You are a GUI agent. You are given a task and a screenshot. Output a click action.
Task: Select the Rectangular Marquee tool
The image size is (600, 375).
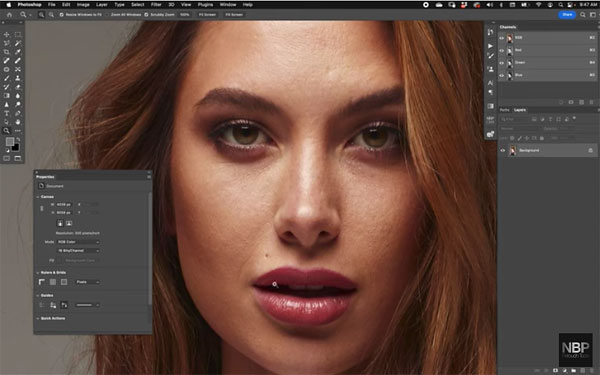18,34
